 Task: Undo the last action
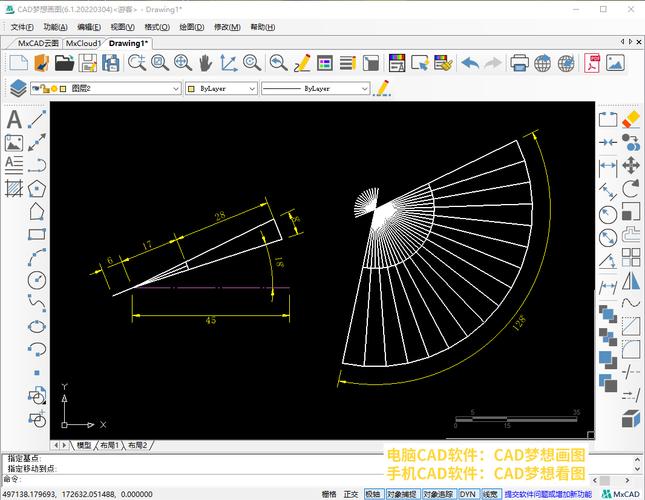point(470,63)
